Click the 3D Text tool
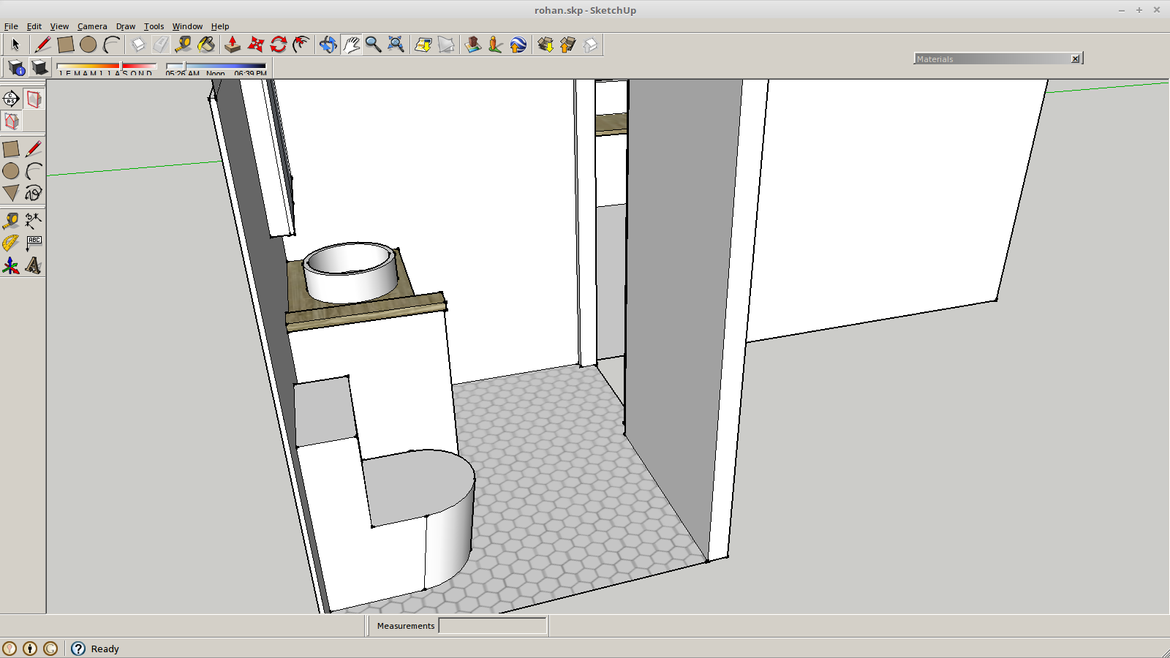 33,266
